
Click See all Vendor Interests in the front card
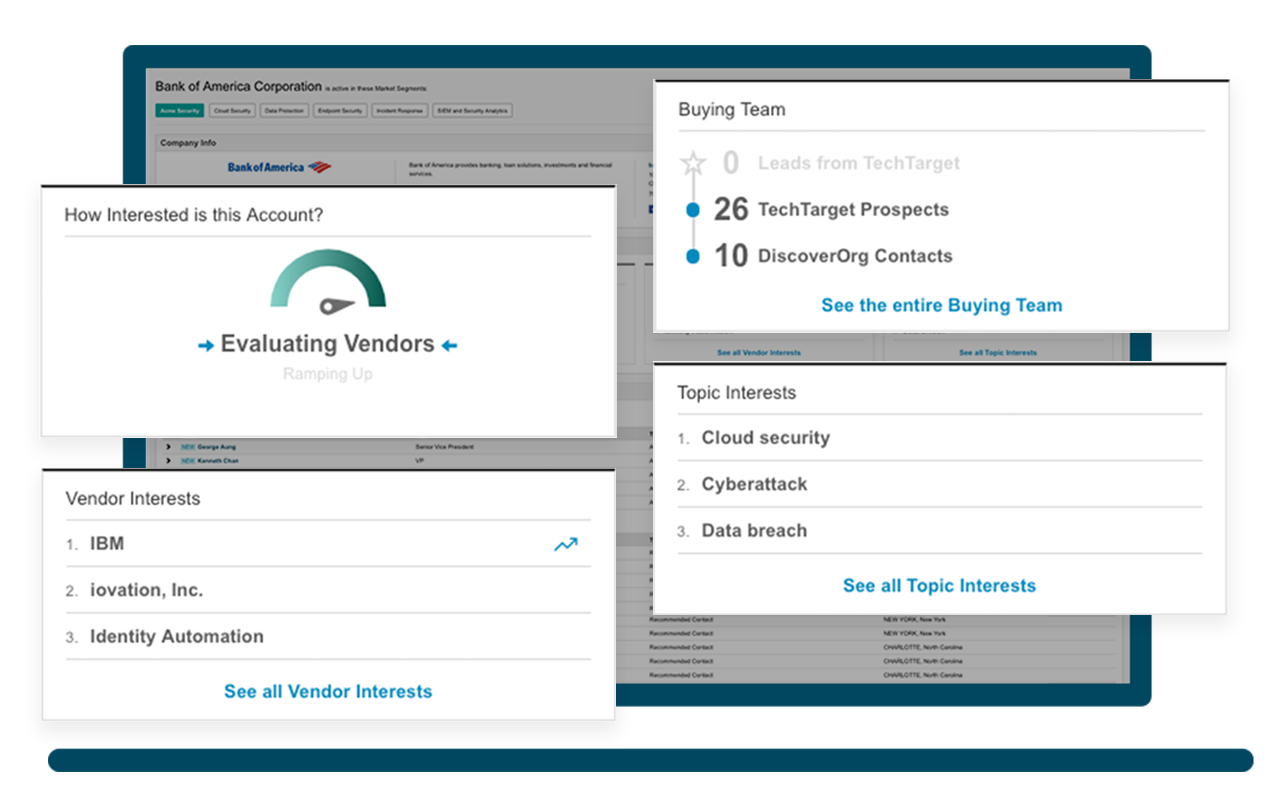328,691
